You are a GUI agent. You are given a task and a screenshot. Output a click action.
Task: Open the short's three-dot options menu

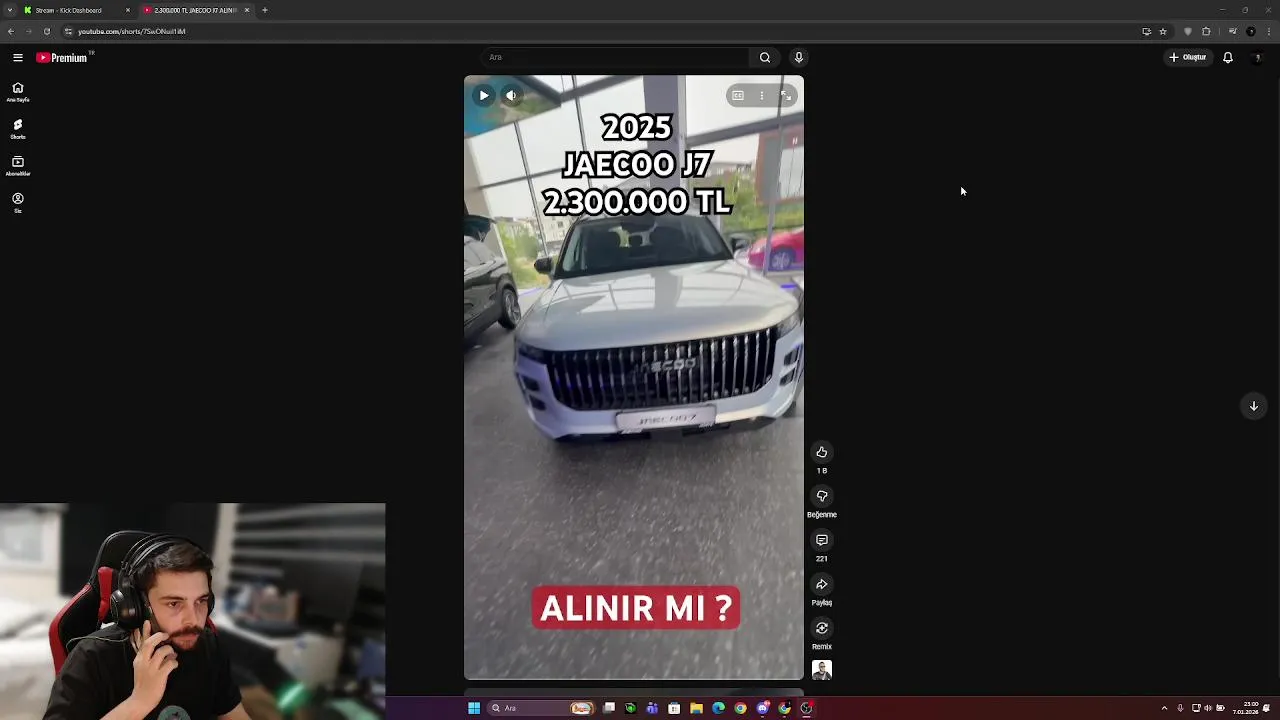click(x=762, y=96)
